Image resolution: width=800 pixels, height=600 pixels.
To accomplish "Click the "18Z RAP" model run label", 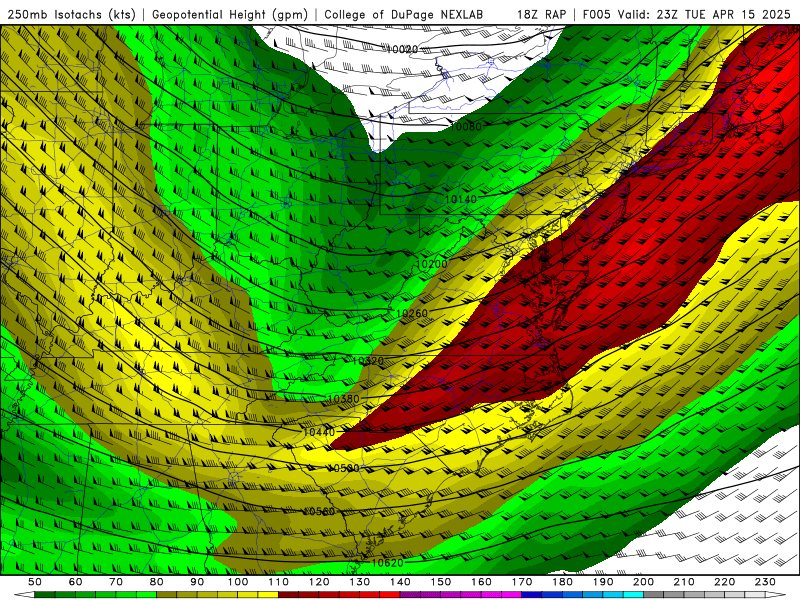I will [x=541, y=14].
